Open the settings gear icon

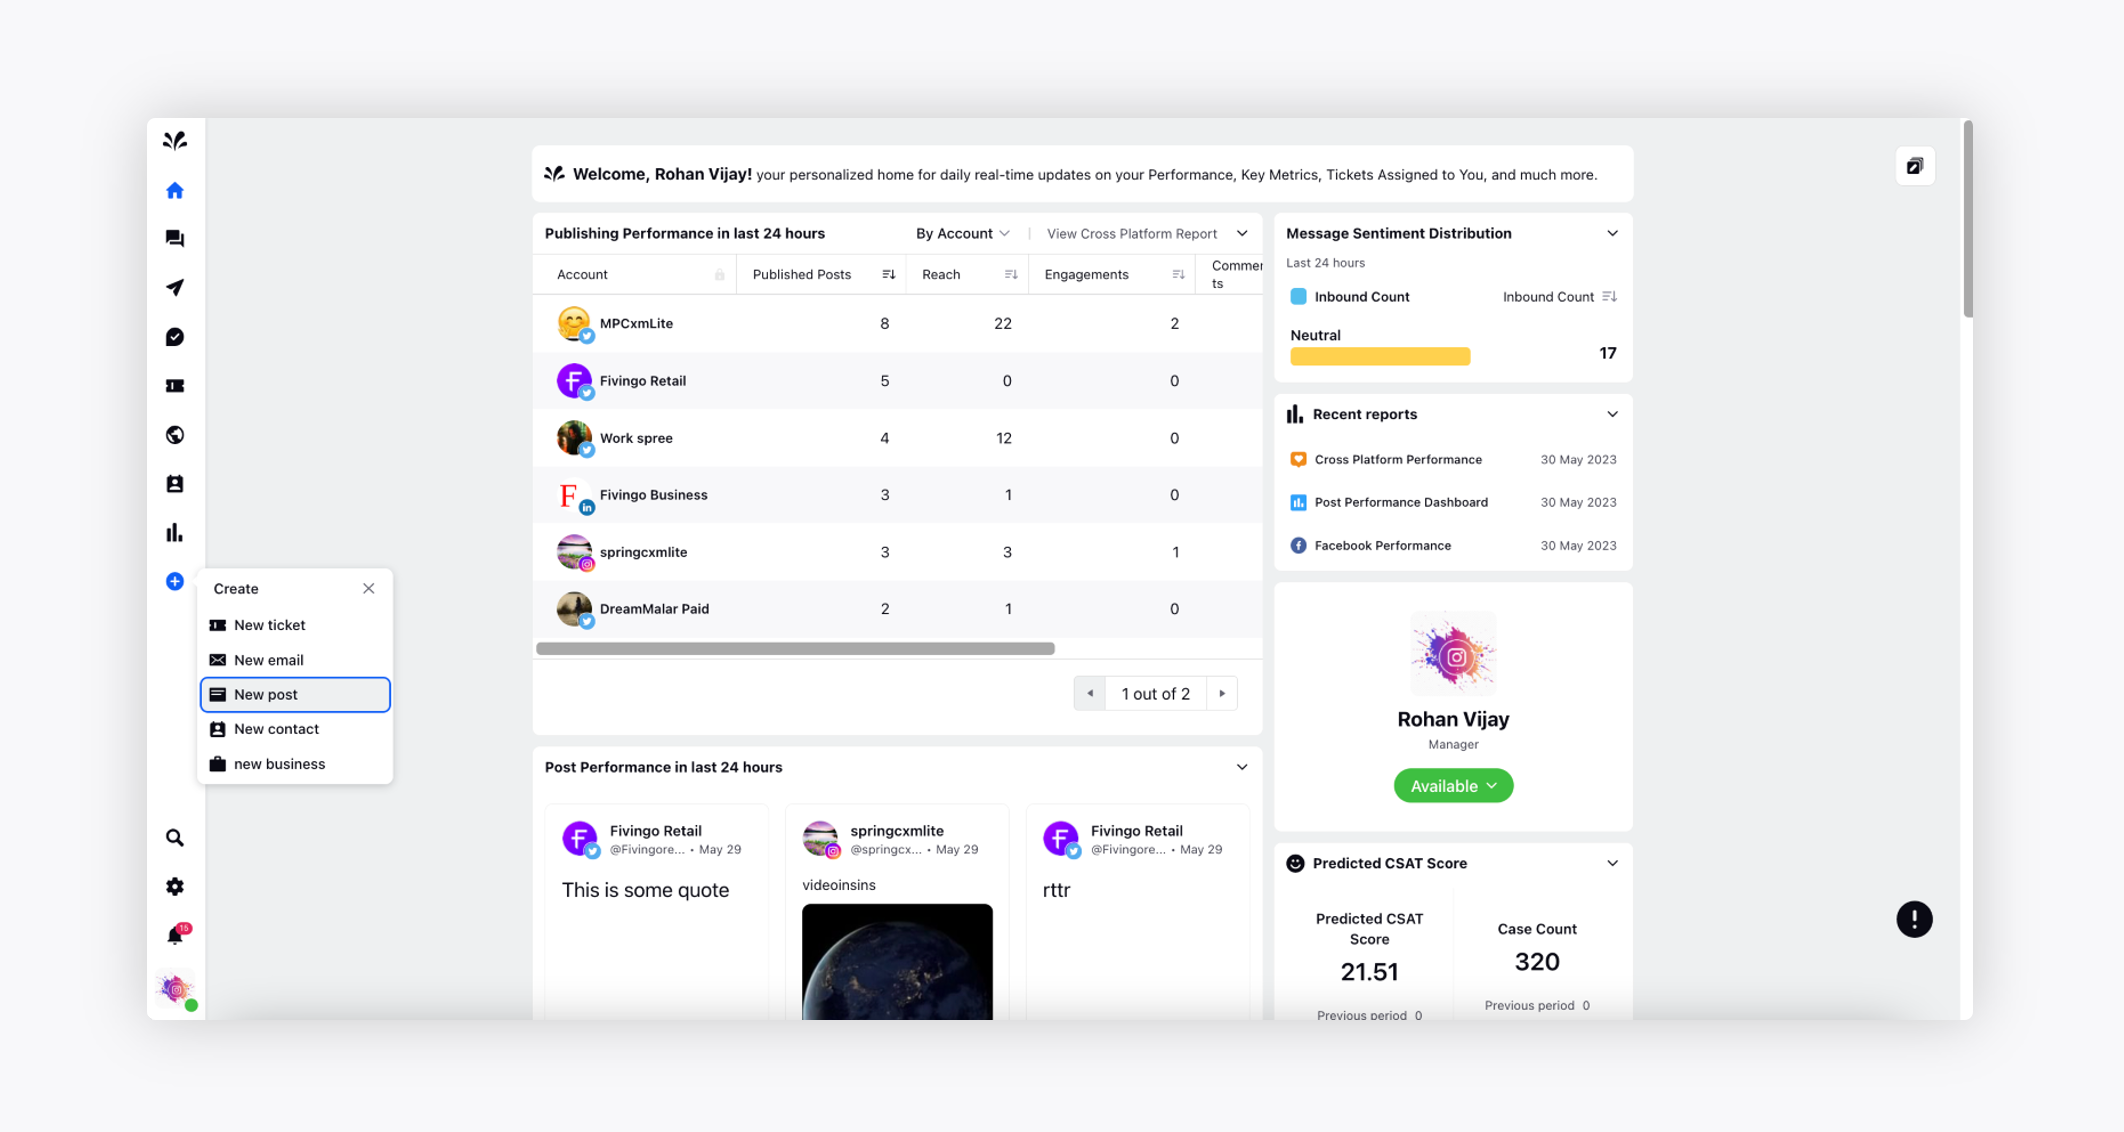tap(175, 887)
